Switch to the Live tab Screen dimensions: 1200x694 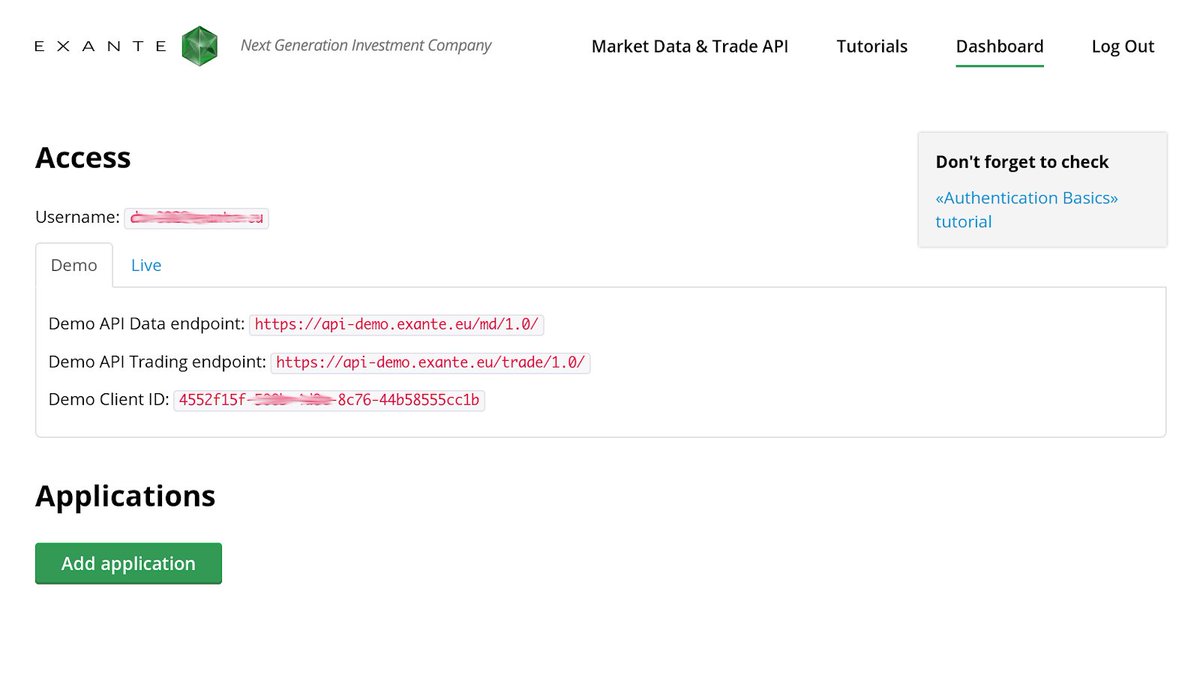click(x=146, y=265)
